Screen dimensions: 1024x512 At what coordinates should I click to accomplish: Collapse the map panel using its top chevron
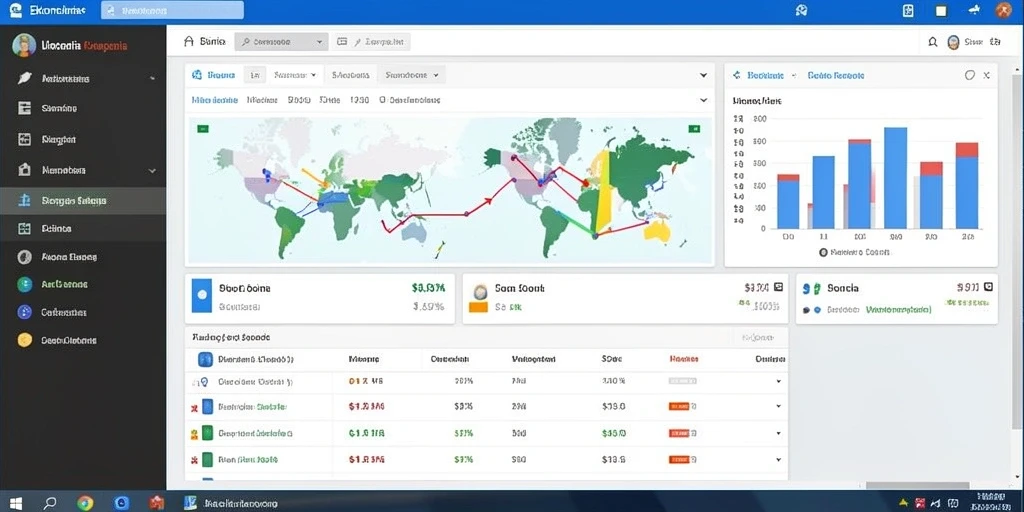pyautogui.click(x=703, y=75)
